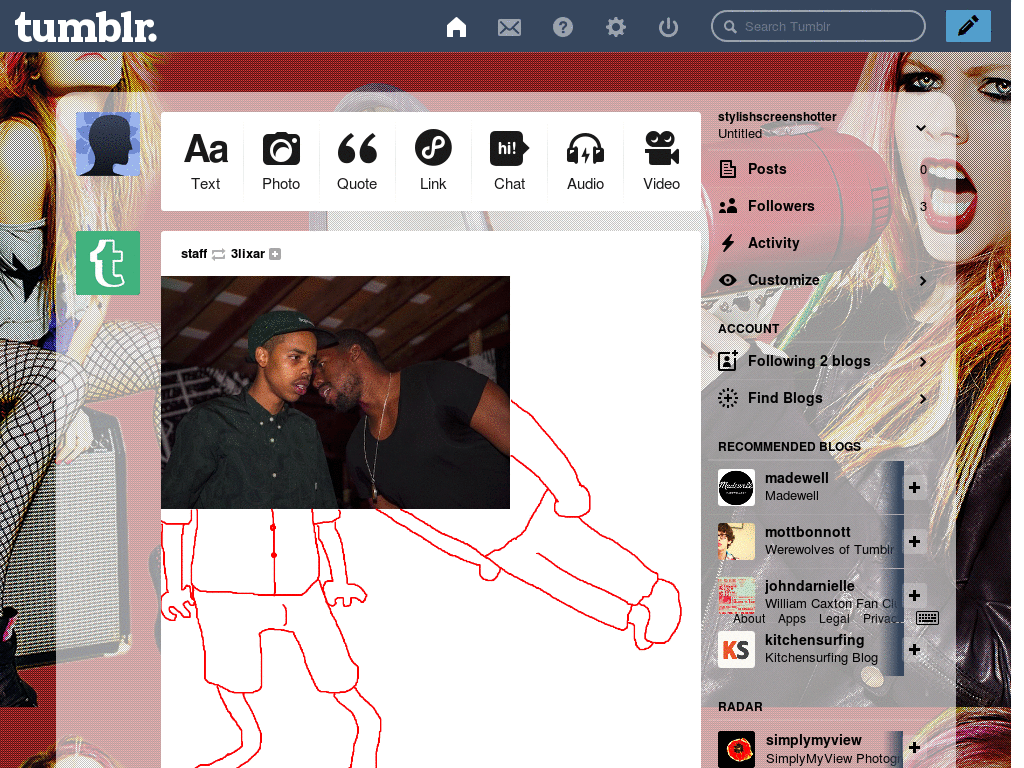Click the log out power icon

[x=668, y=27]
